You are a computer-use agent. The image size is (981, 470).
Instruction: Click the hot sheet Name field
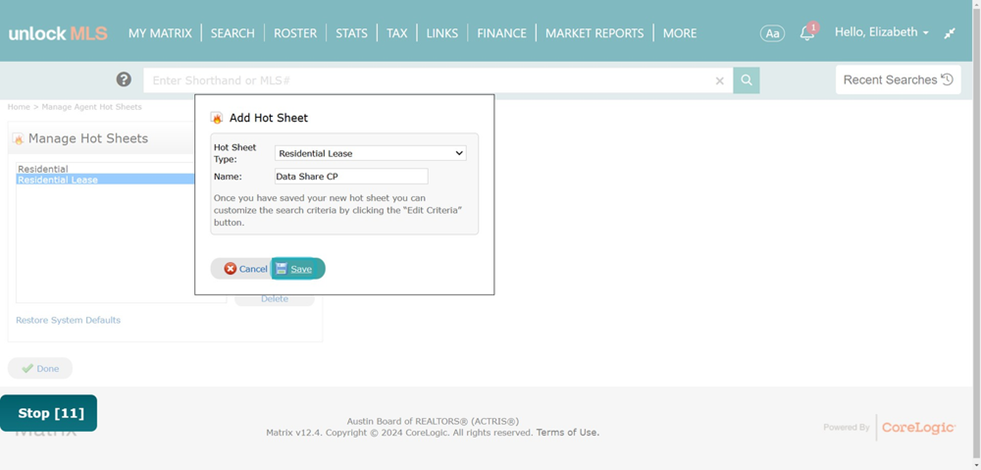click(x=352, y=176)
